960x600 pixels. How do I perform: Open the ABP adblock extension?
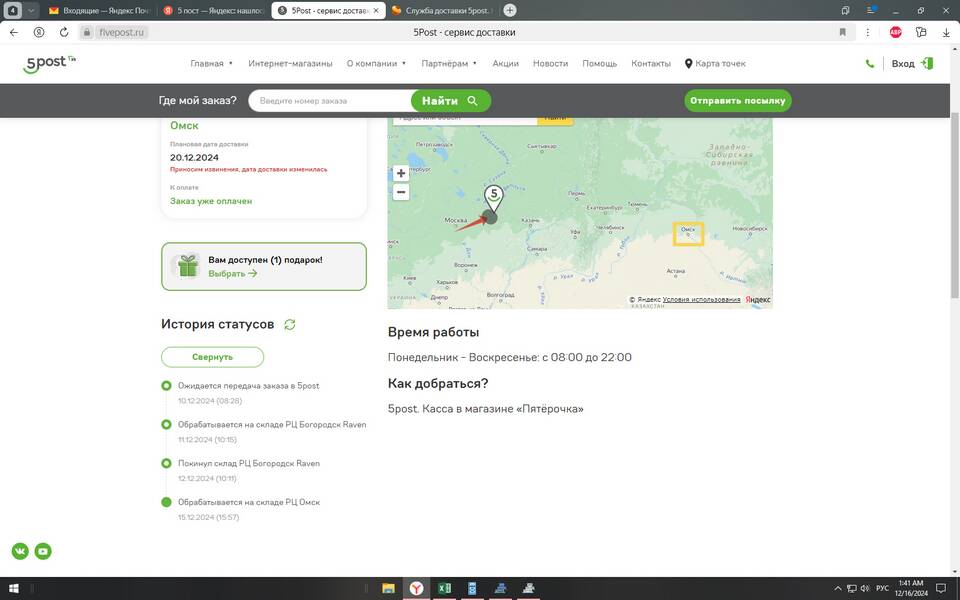click(895, 32)
